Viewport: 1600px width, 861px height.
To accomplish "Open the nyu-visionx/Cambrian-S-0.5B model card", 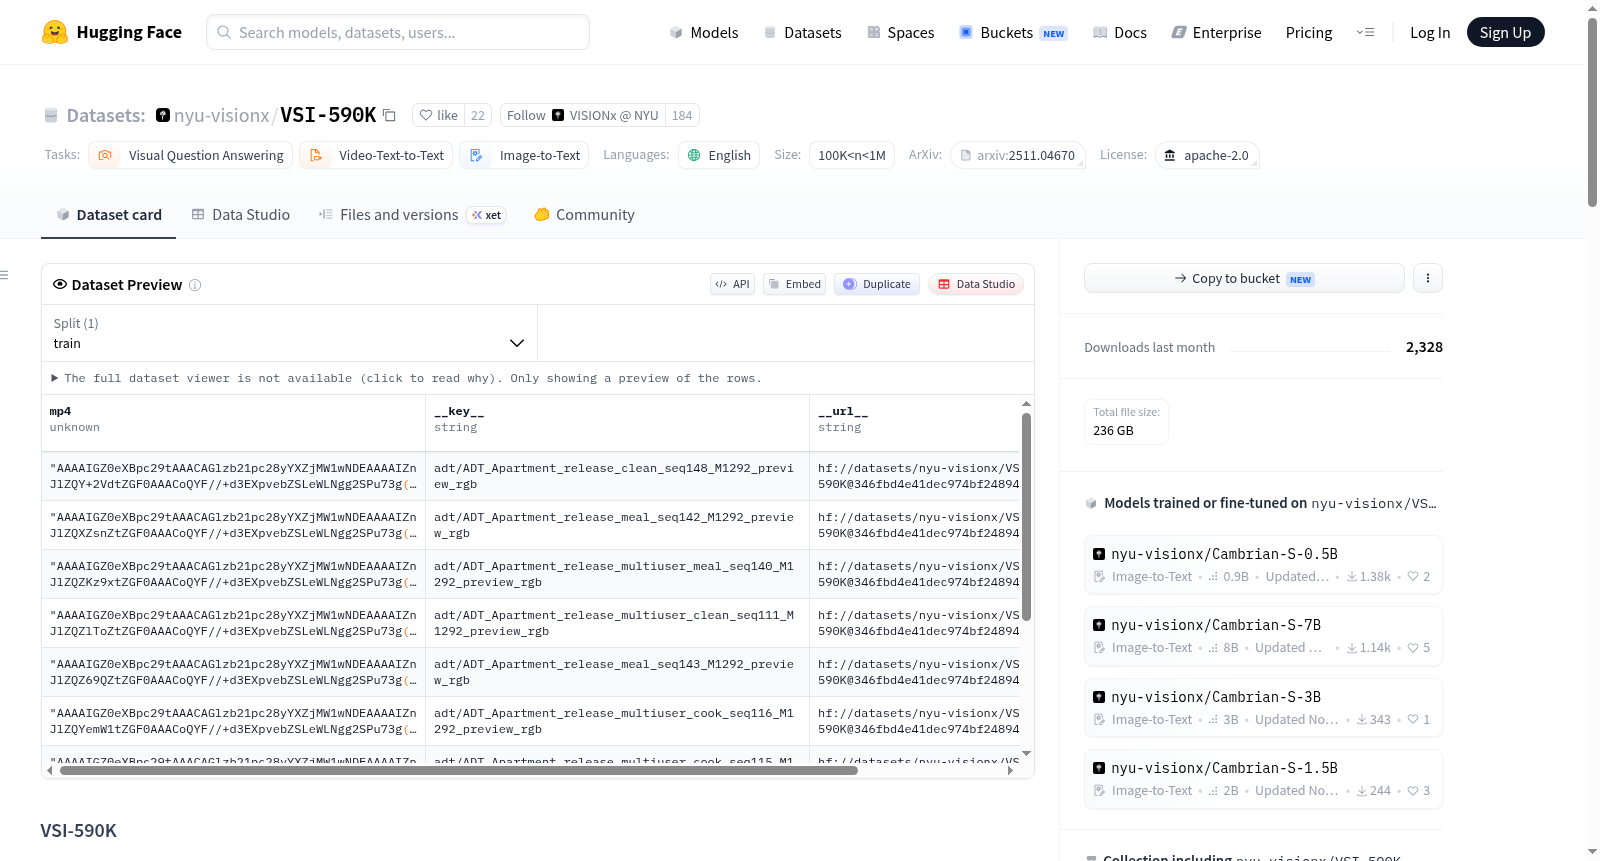I will pos(1263,565).
